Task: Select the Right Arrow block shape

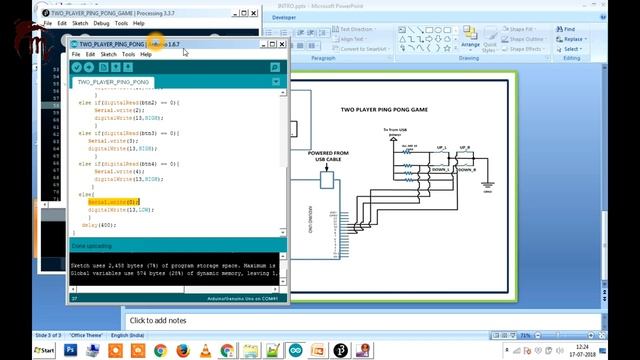Action: (429, 39)
